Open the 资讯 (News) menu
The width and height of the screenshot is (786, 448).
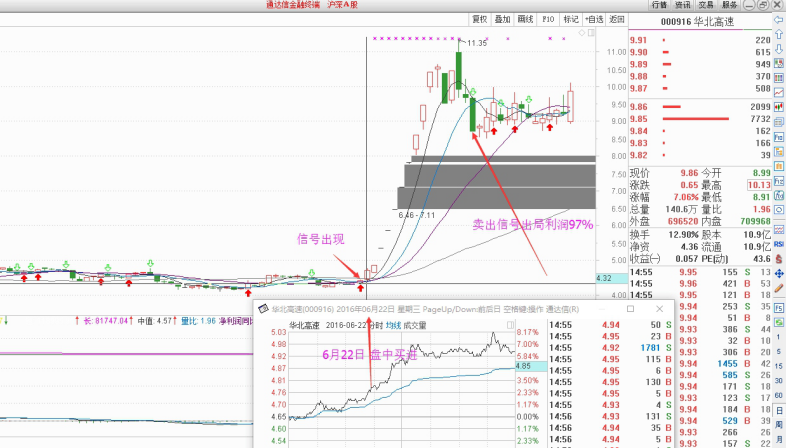[682, 5]
